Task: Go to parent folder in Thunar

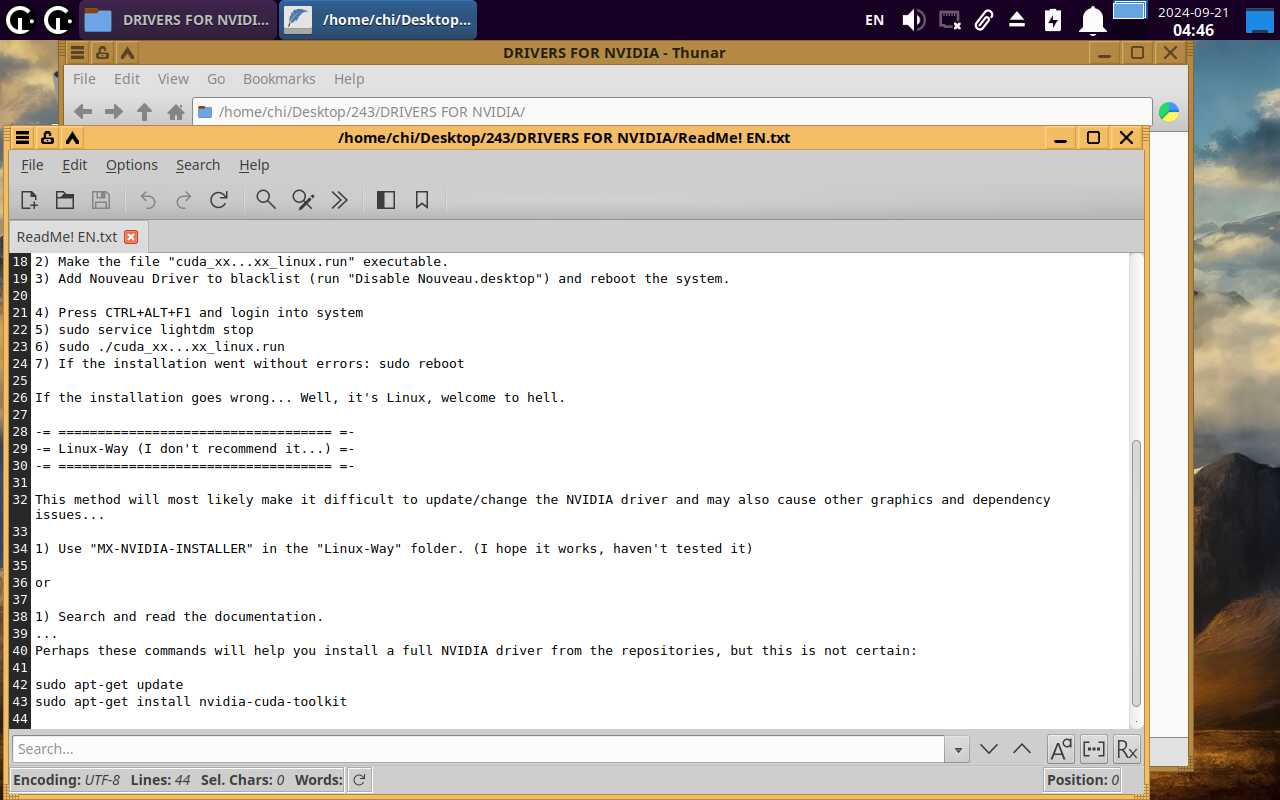Action: [145, 112]
